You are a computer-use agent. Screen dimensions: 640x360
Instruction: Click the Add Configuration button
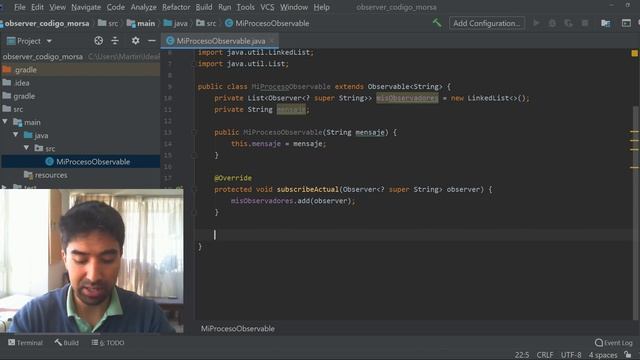click(x=487, y=23)
